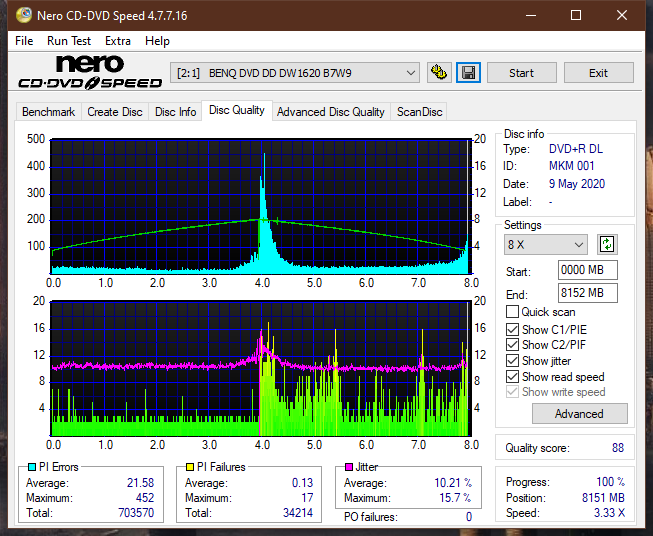The width and height of the screenshot is (653, 536).
Task: Click the cyan PI Errors legend swatch
Action: 31,467
